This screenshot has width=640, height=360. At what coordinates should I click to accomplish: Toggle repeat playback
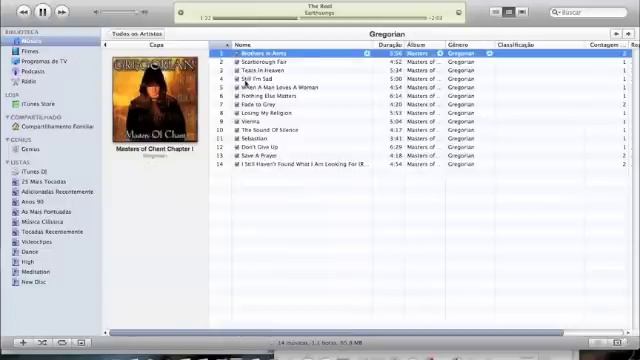[x=62, y=343]
